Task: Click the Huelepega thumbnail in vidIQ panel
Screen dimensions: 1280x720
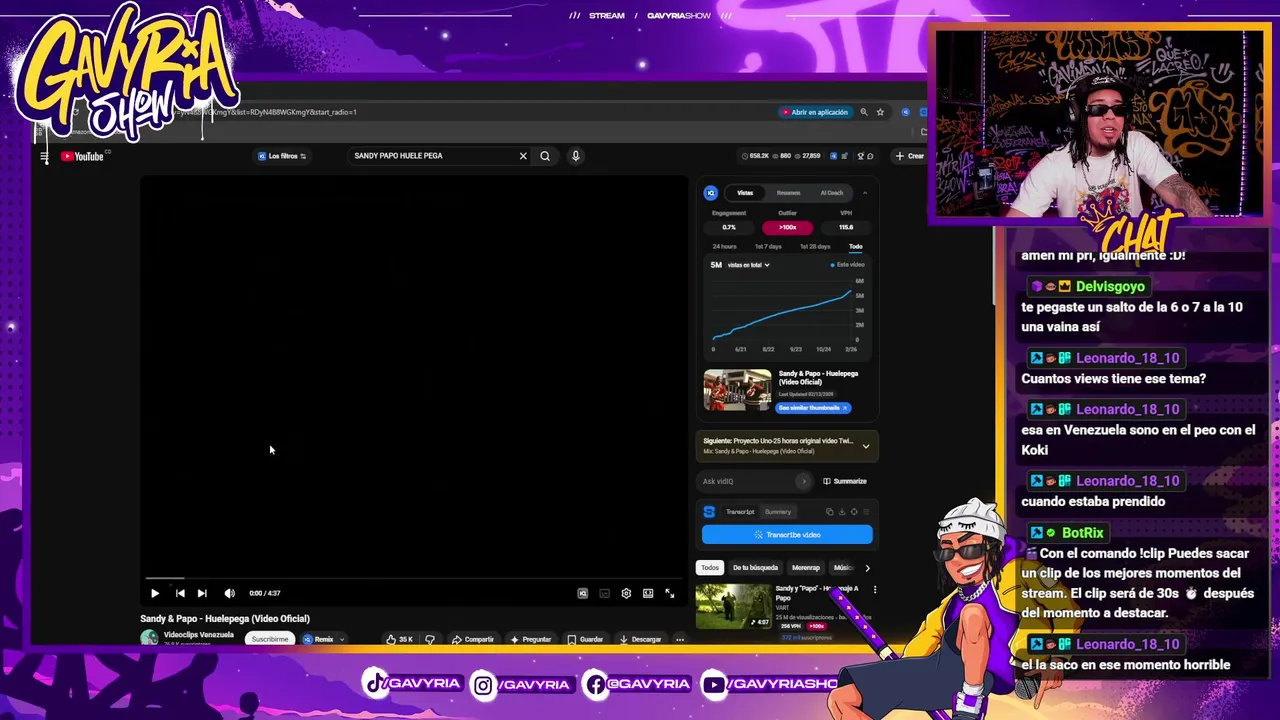Action: (x=737, y=390)
